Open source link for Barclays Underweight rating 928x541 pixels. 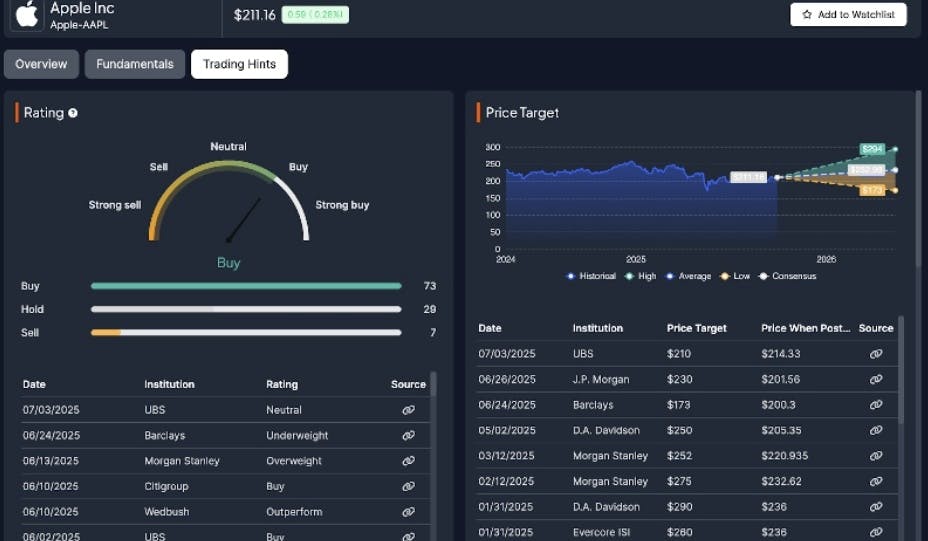coord(408,436)
